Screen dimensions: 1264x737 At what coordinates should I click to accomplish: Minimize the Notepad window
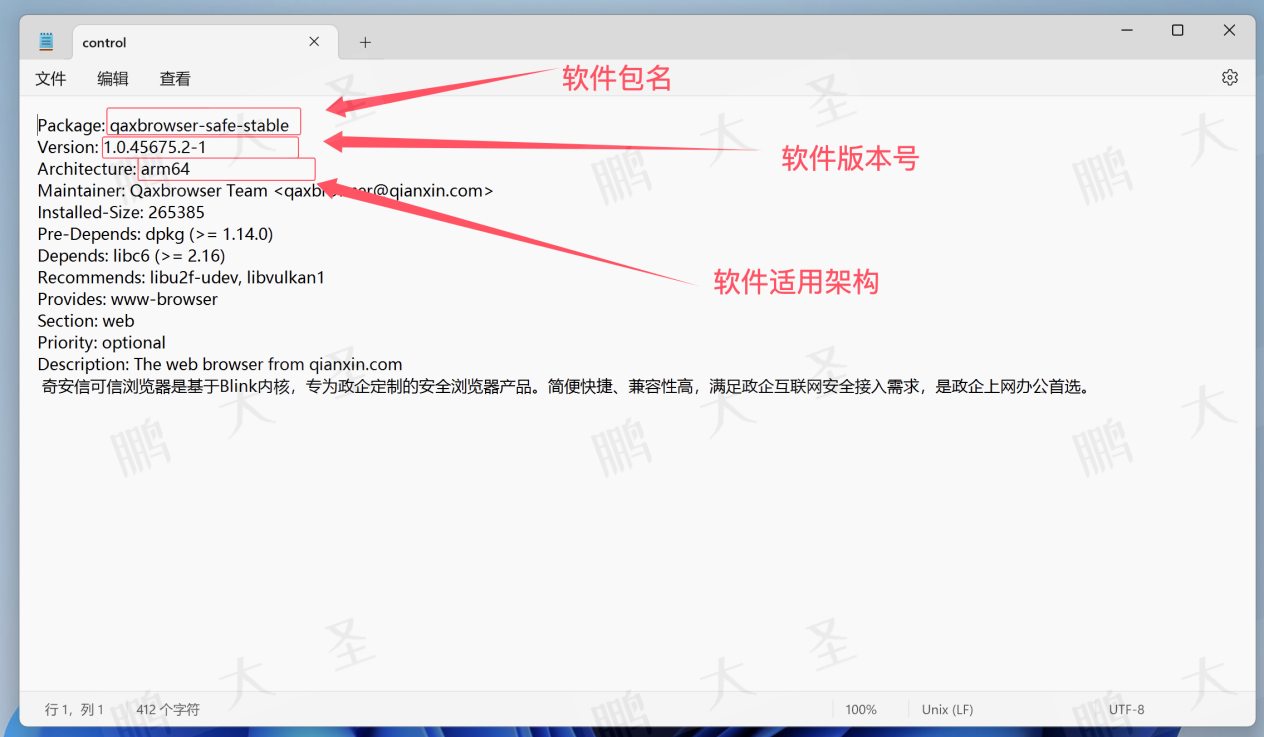(x=1126, y=31)
